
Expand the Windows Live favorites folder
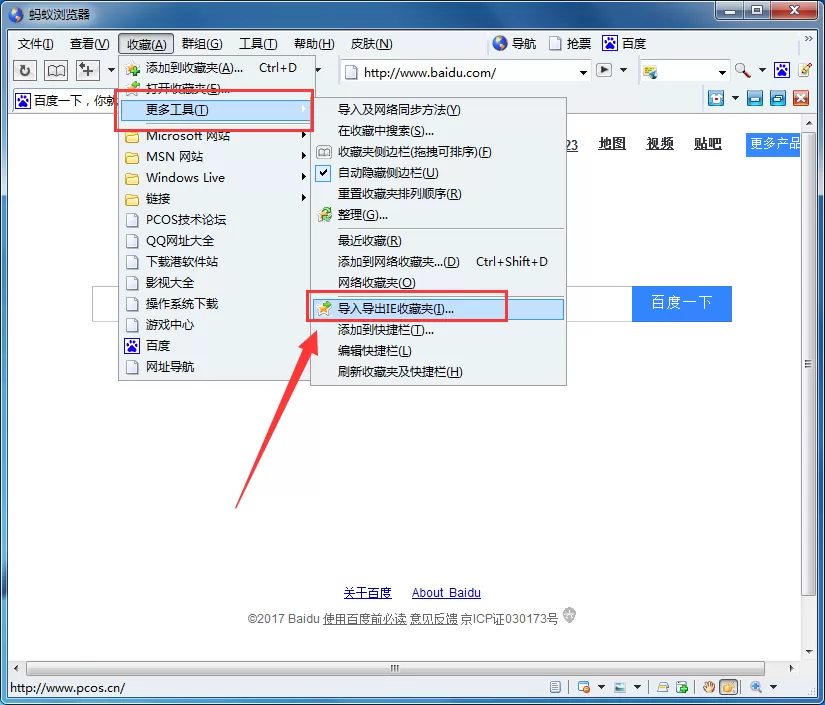pyautogui.click(x=216, y=177)
